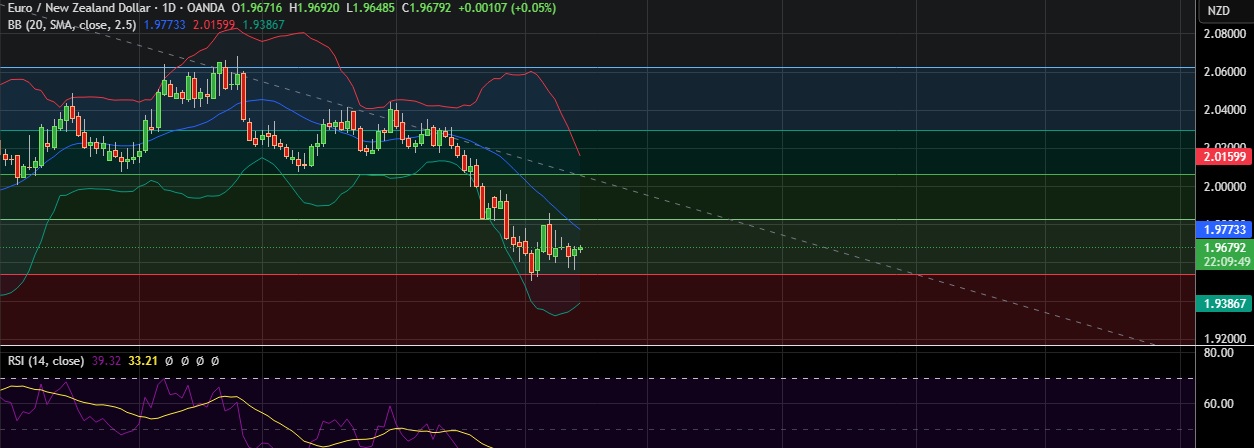Click the red 2.01599 price axis tag
The height and width of the screenshot is (448, 1254).
[1224, 156]
